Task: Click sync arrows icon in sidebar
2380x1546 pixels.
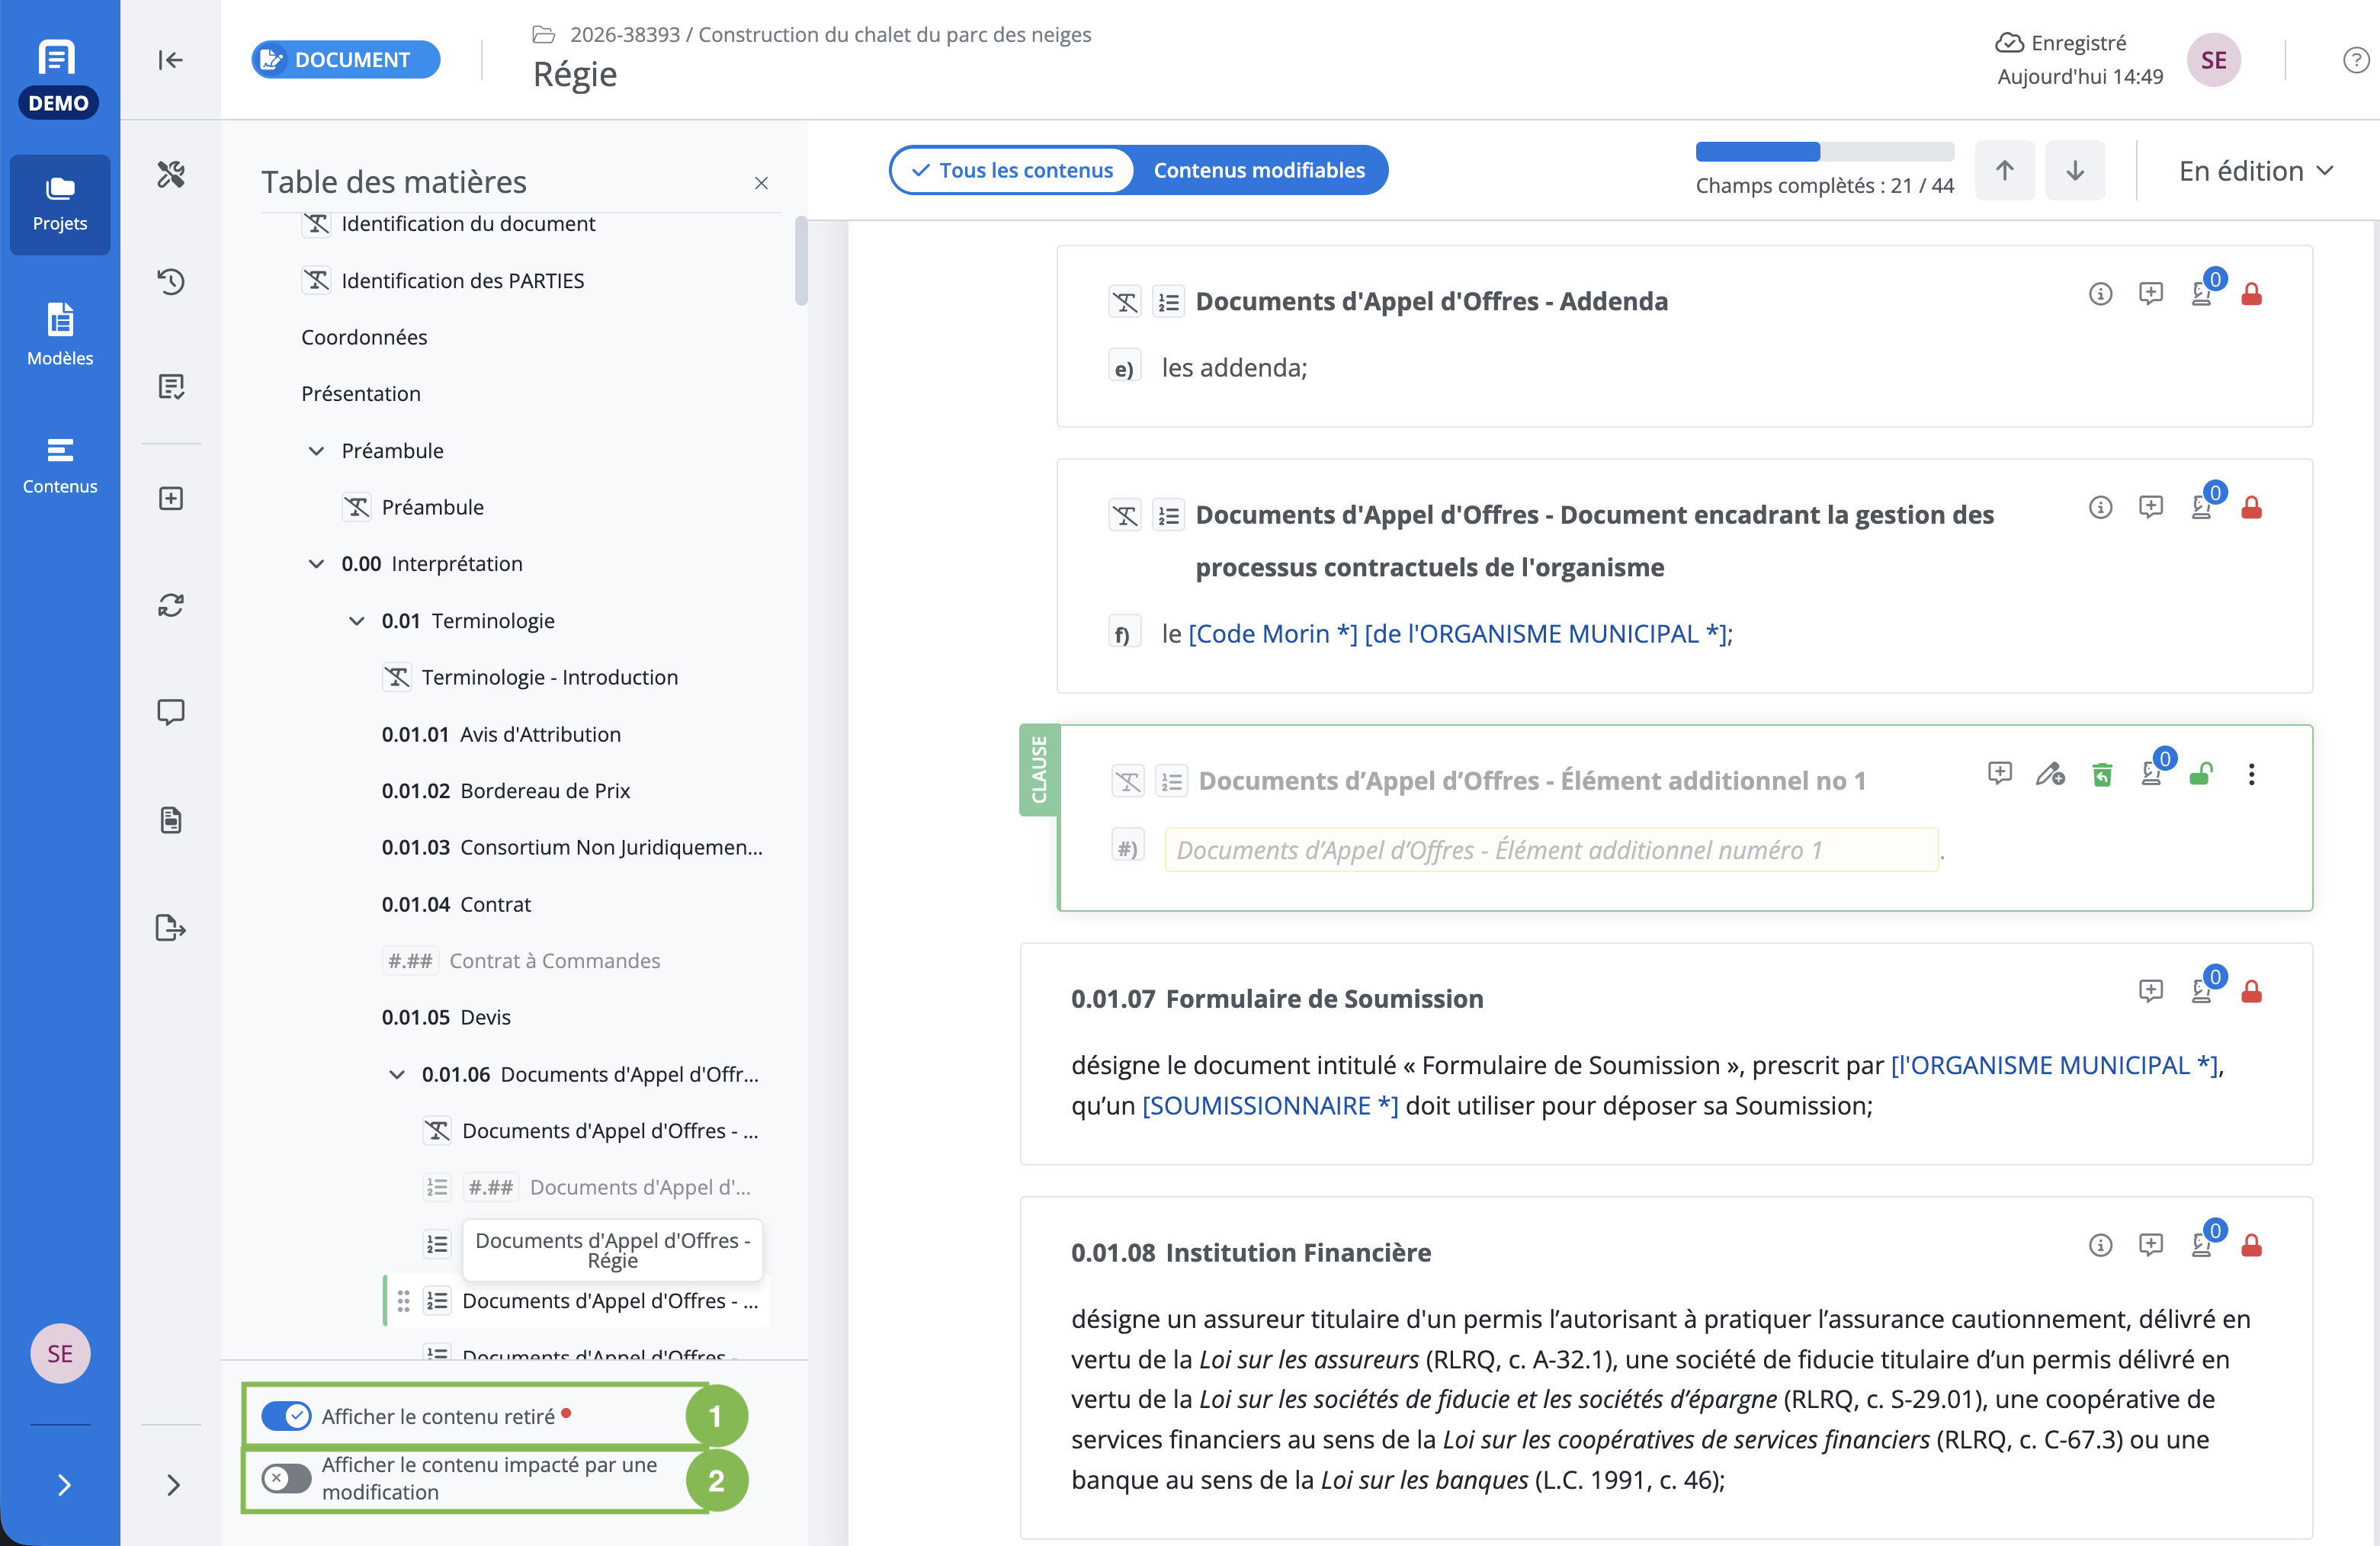Action: point(171,605)
